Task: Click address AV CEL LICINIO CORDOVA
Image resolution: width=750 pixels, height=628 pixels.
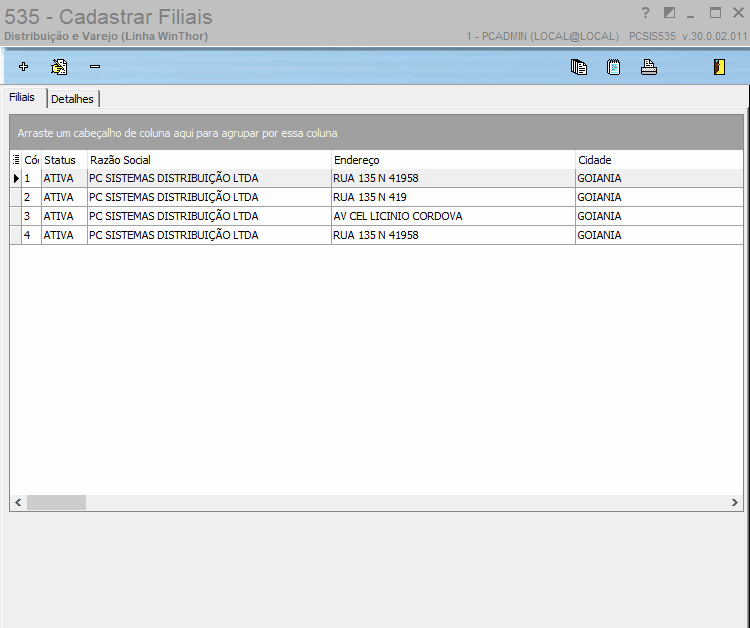Action: tap(453, 216)
